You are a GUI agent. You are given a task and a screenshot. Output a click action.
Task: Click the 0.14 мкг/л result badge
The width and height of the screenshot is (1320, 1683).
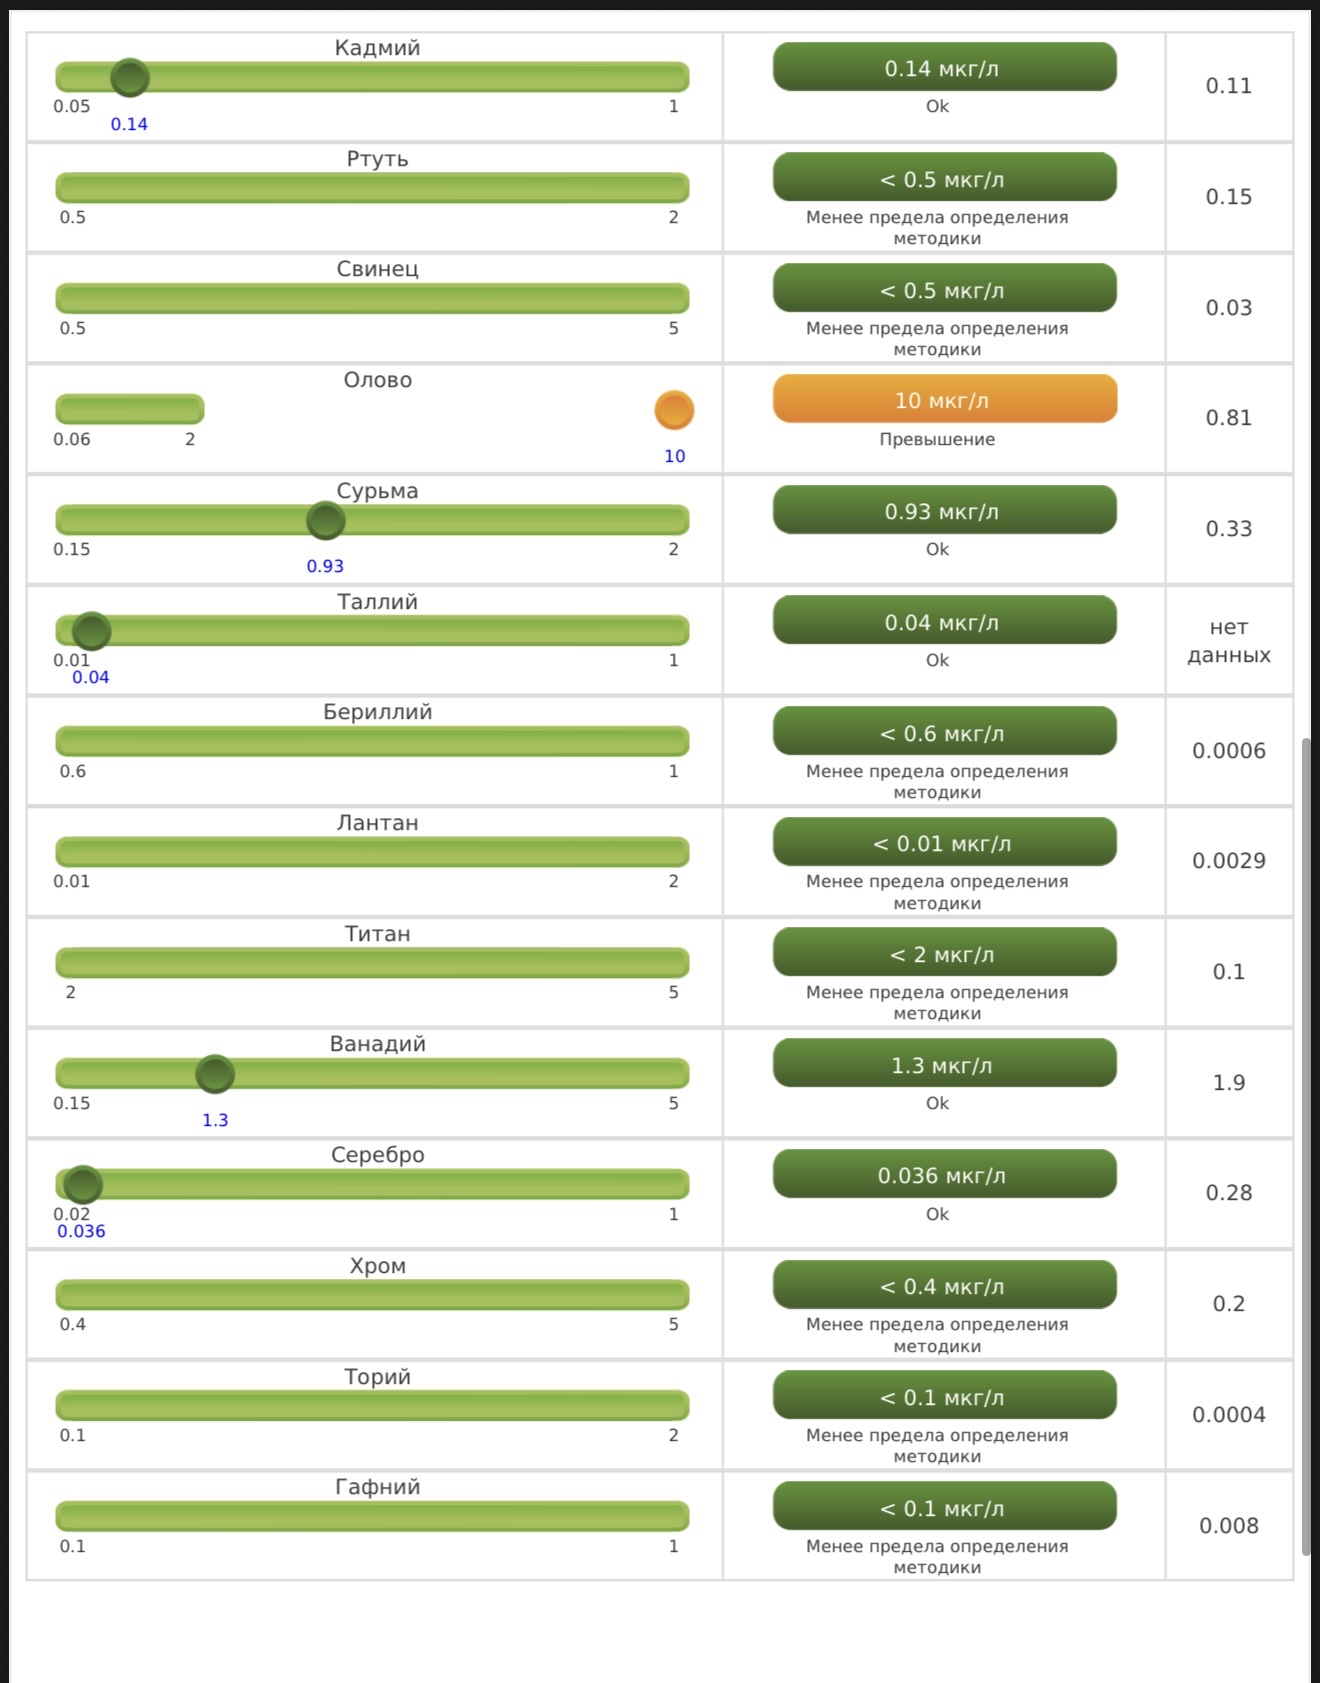click(x=944, y=67)
